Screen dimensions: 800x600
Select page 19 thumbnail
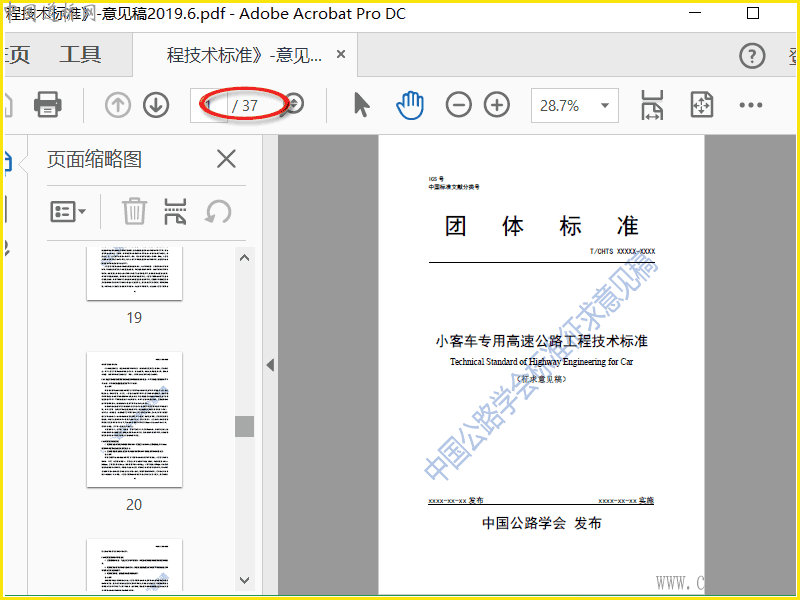point(134,274)
